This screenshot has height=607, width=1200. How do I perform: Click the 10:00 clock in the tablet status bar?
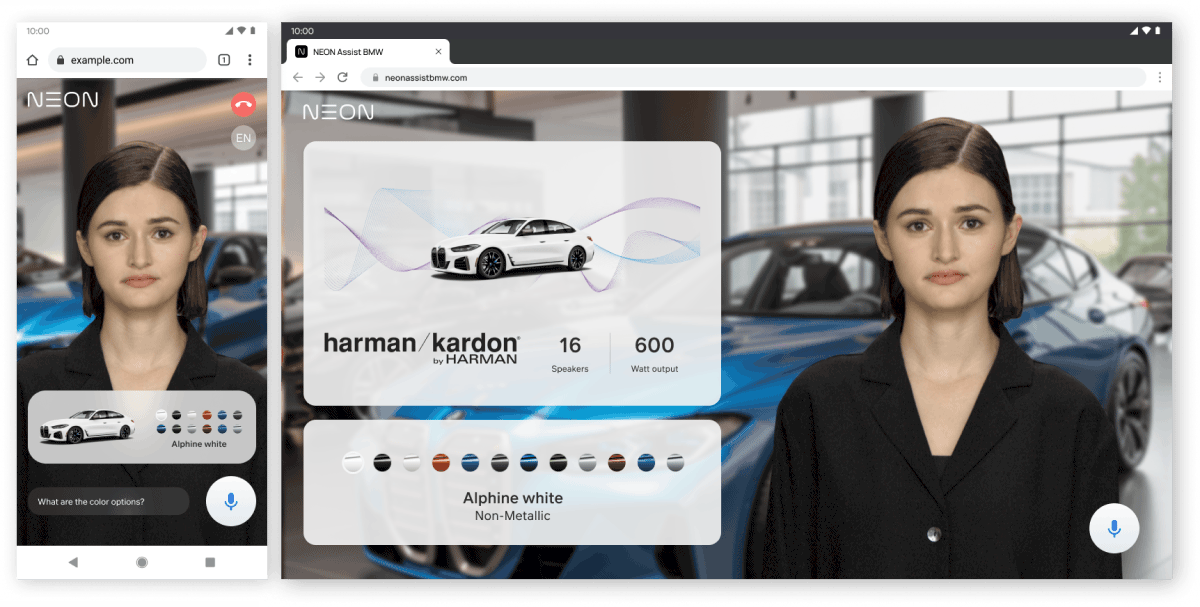click(x=302, y=31)
